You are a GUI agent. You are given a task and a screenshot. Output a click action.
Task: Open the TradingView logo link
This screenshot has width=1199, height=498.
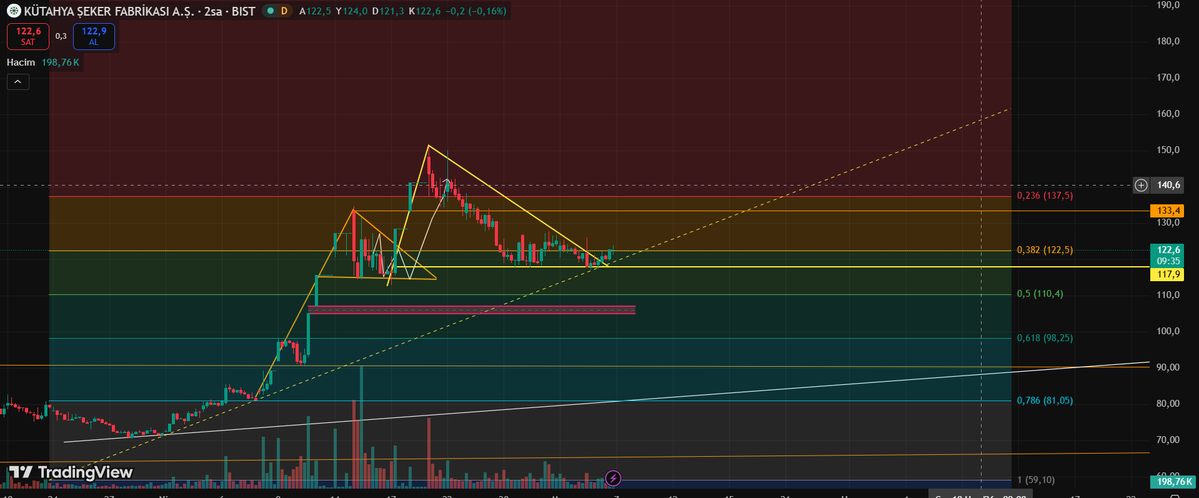click(71, 473)
